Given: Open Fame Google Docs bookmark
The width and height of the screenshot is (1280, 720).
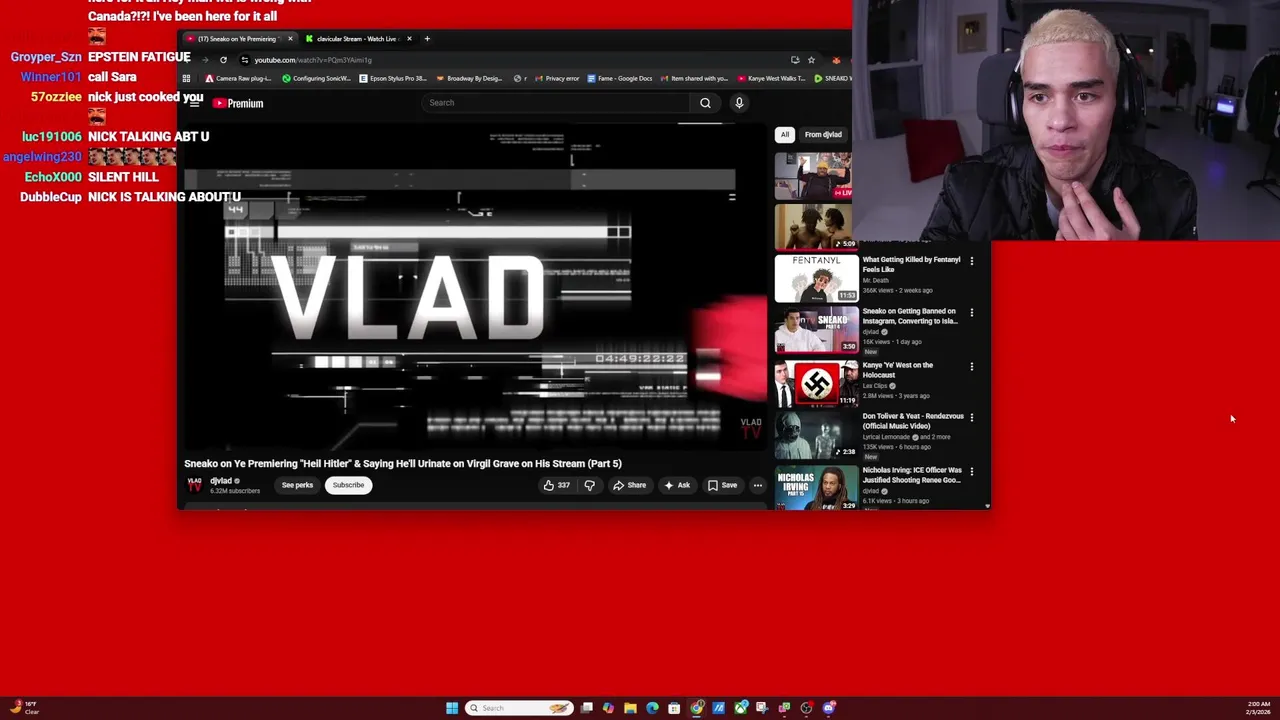Looking at the screenshot, I should [x=620, y=78].
